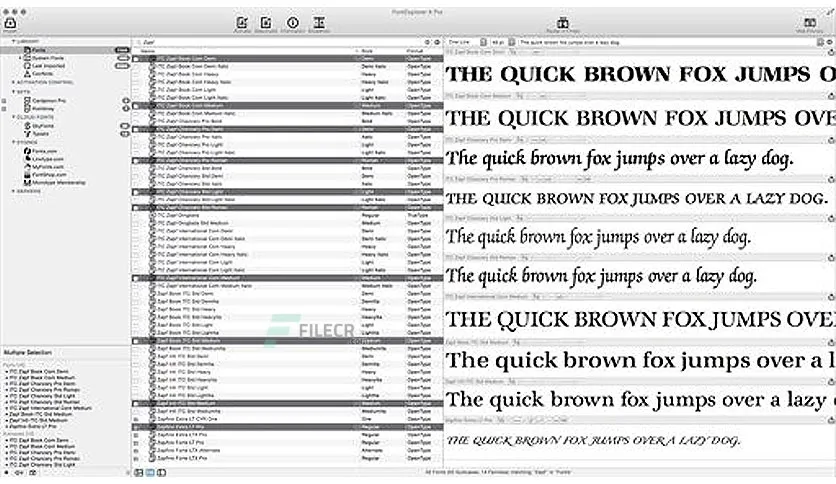Click the second set under Sets
This screenshot has height=484, width=836.
(x=43, y=109)
